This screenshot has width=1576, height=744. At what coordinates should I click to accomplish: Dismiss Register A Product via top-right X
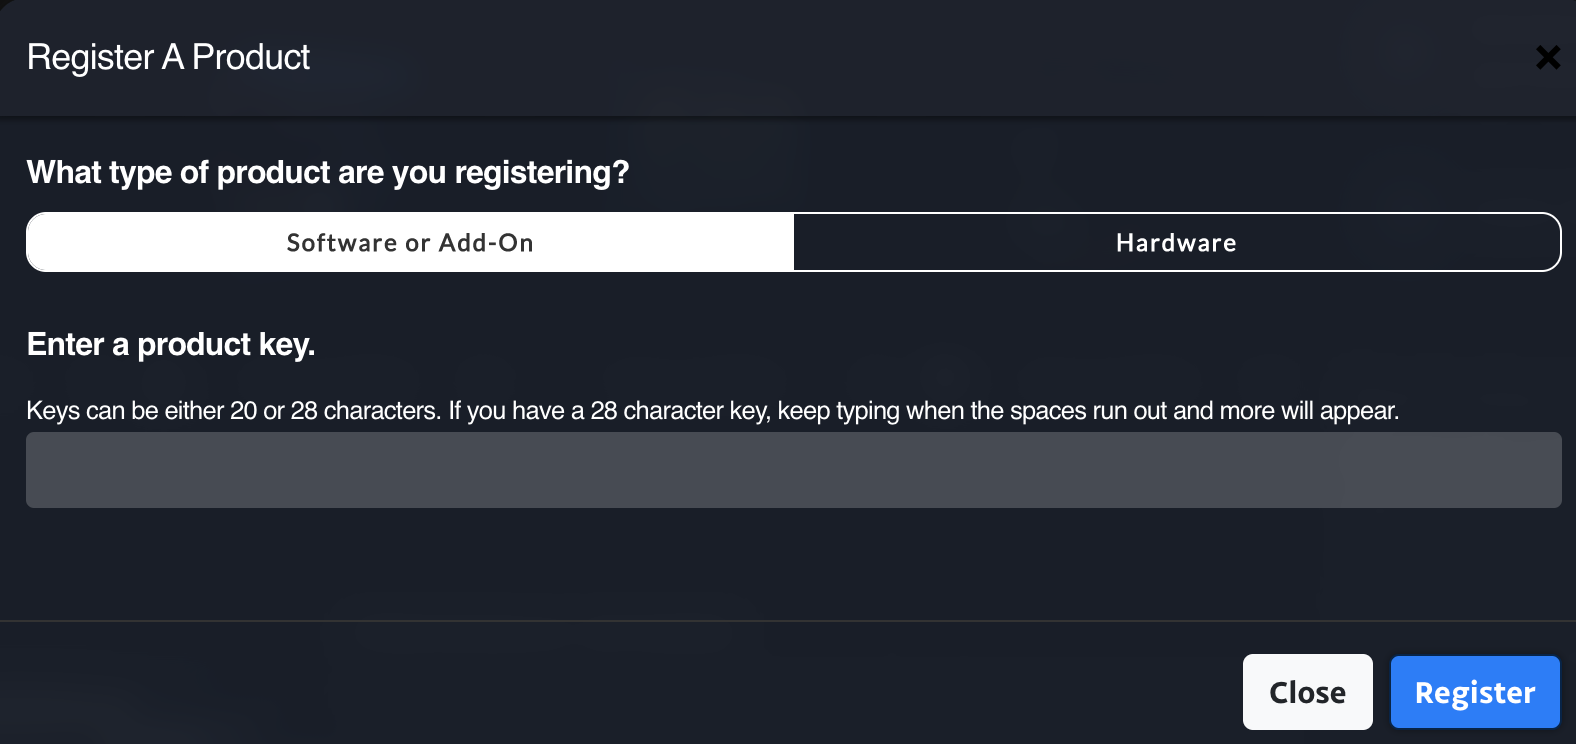[x=1547, y=58]
